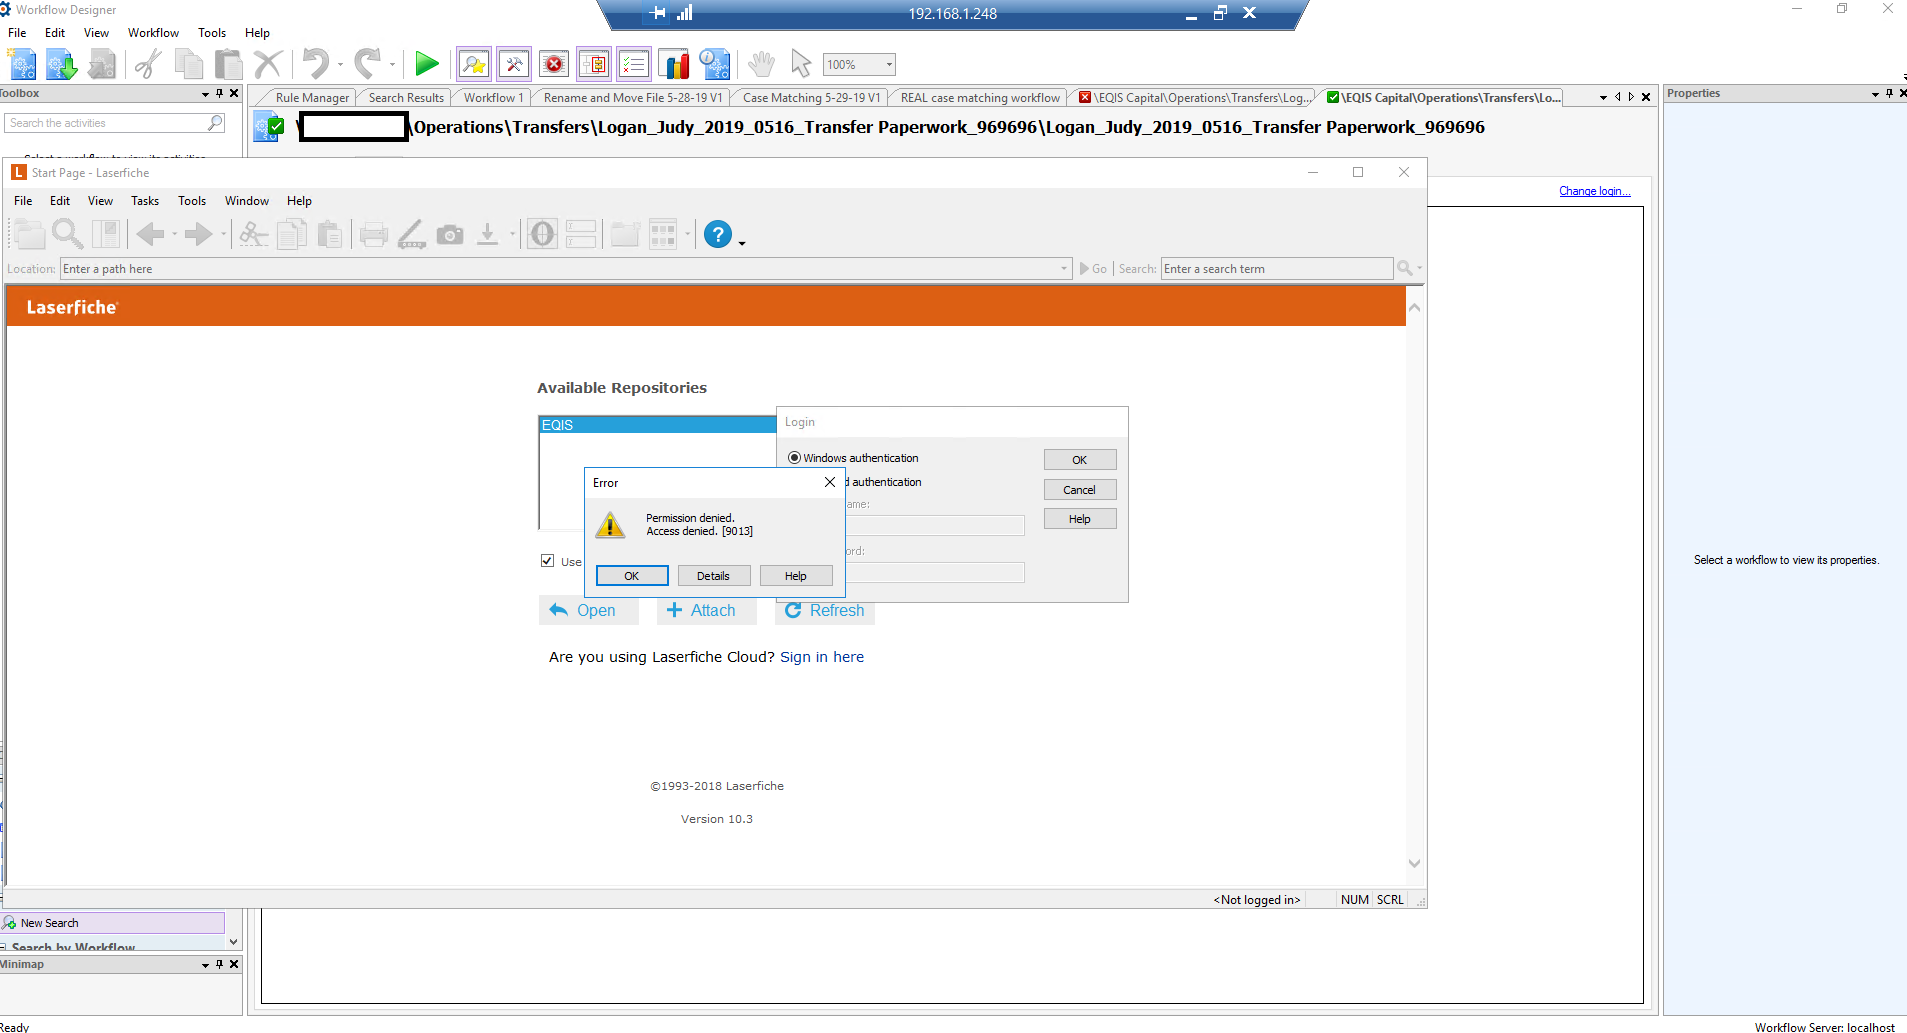Click the Laserfiche forward arrow icon
This screenshot has width=1907, height=1033.
point(199,234)
